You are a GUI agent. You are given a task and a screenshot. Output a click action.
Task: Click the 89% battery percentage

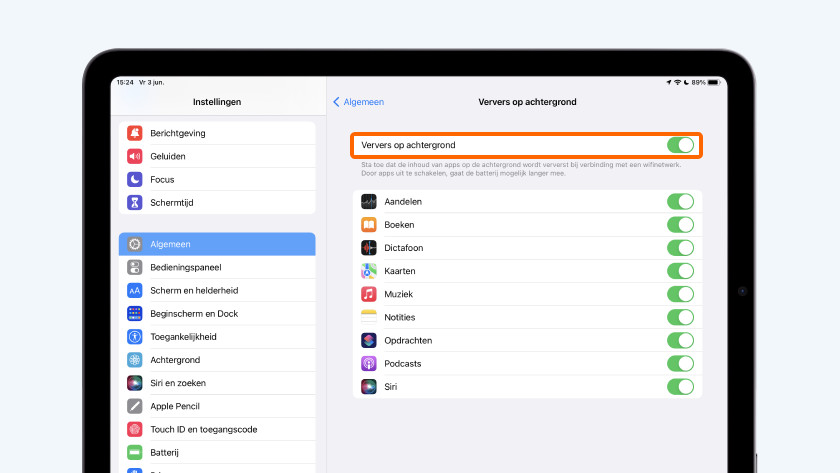coord(699,82)
